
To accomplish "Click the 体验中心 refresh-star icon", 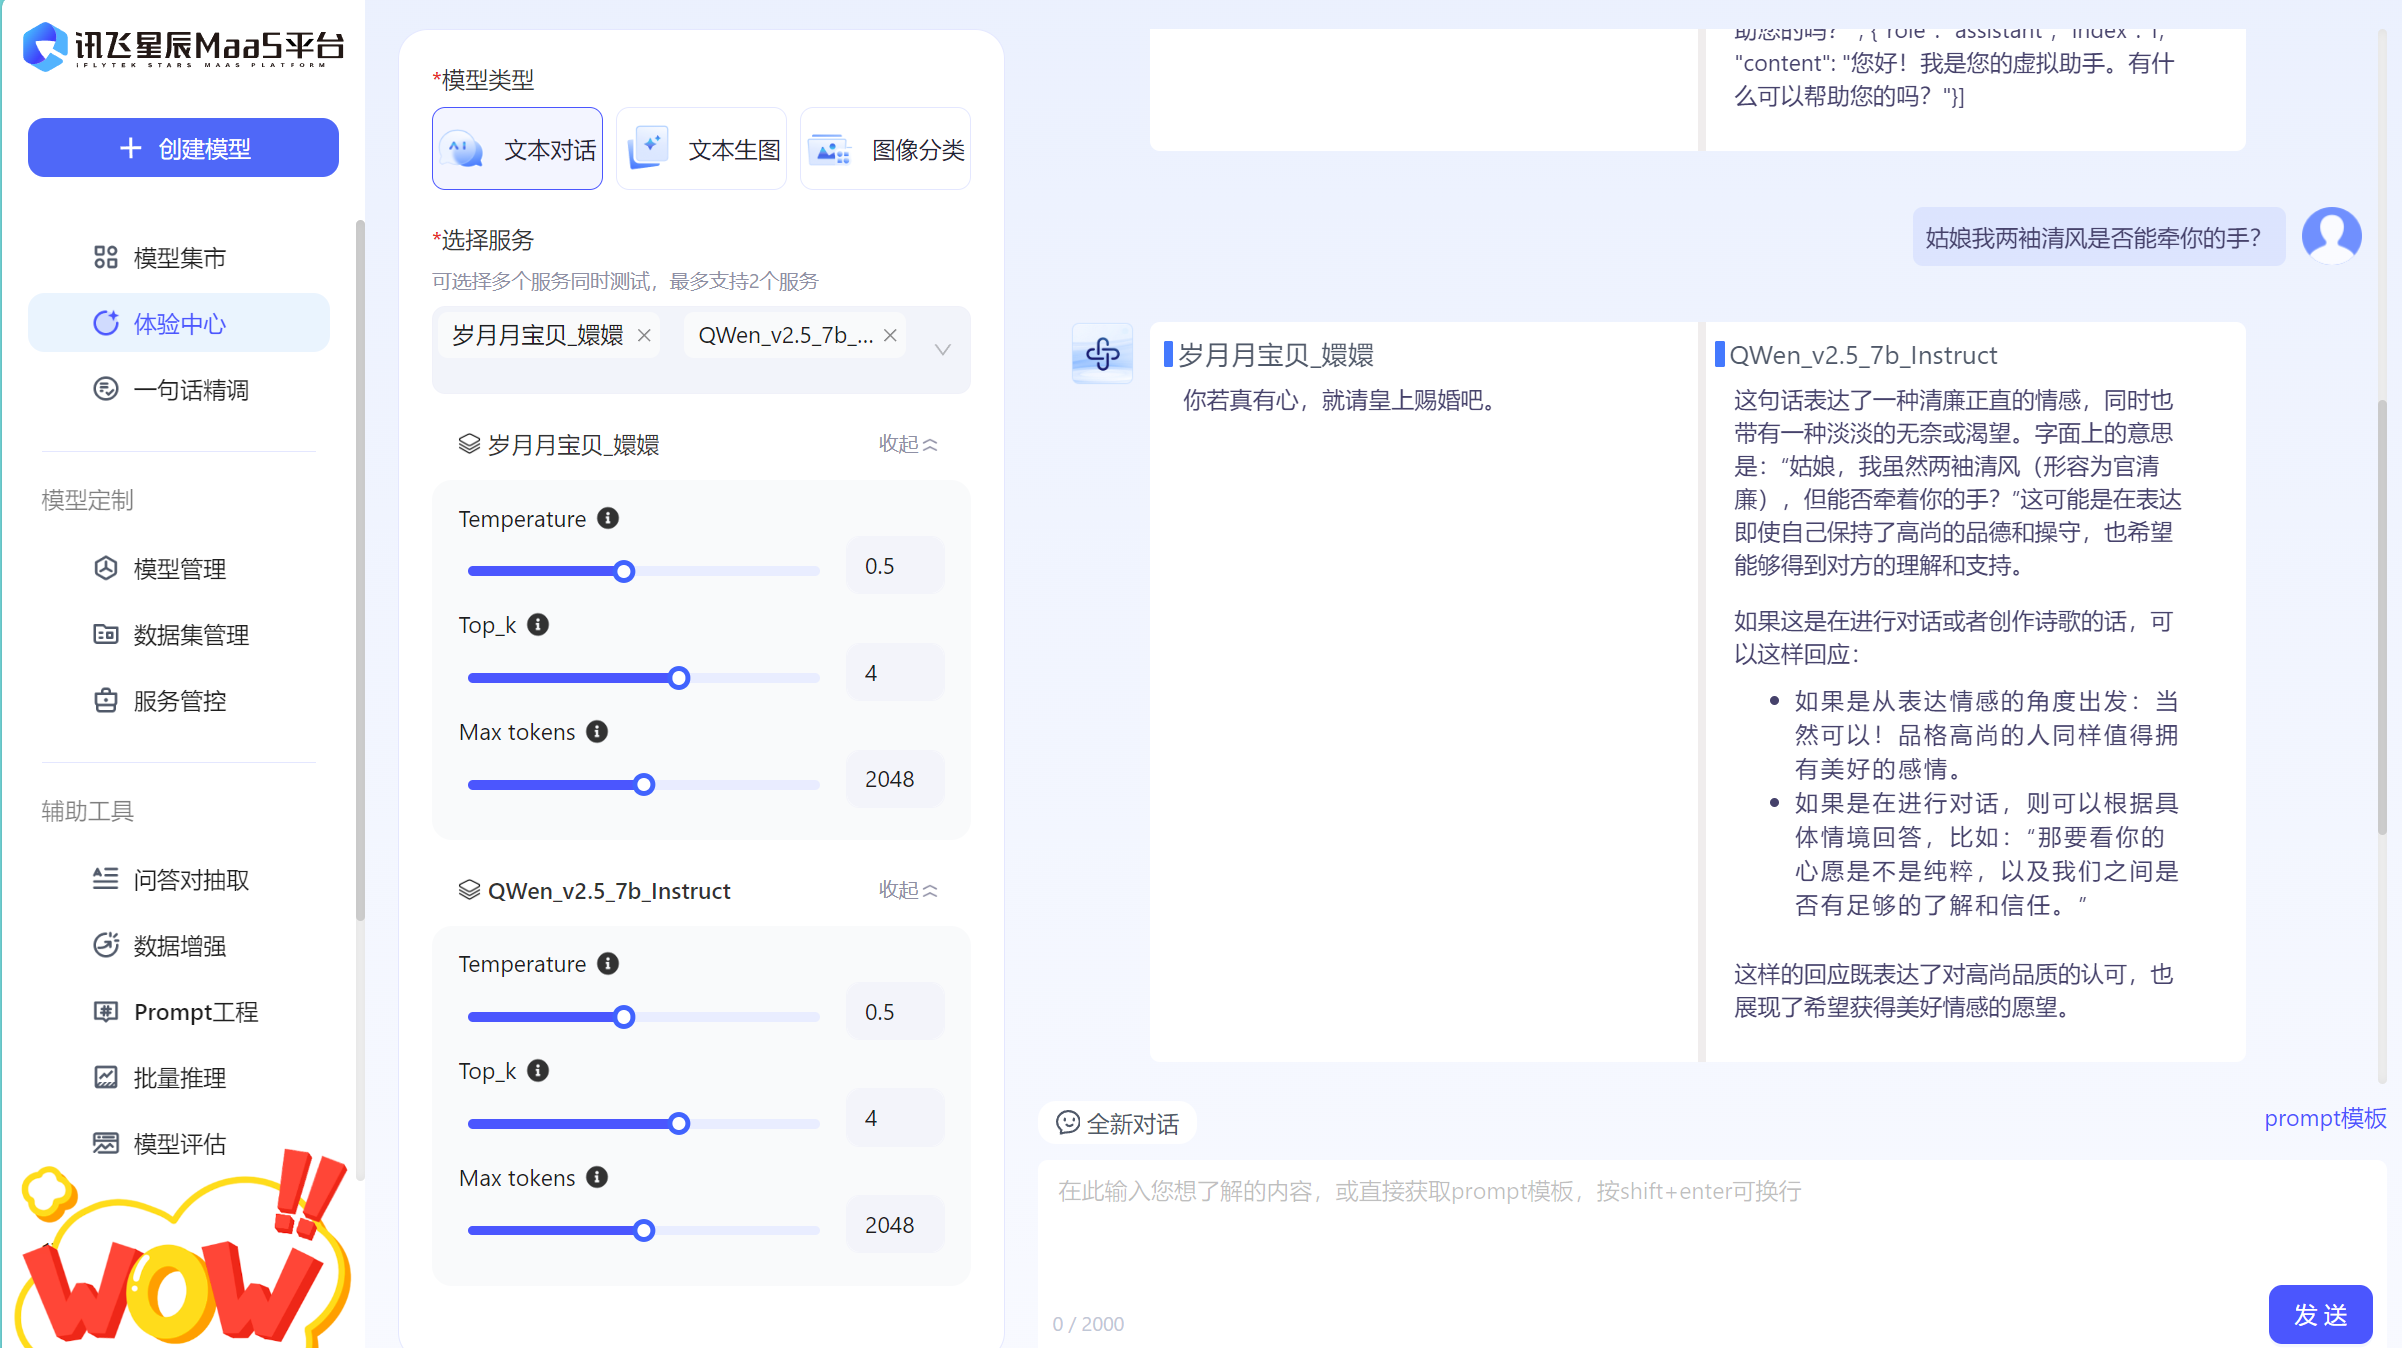I will (x=105, y=323).
